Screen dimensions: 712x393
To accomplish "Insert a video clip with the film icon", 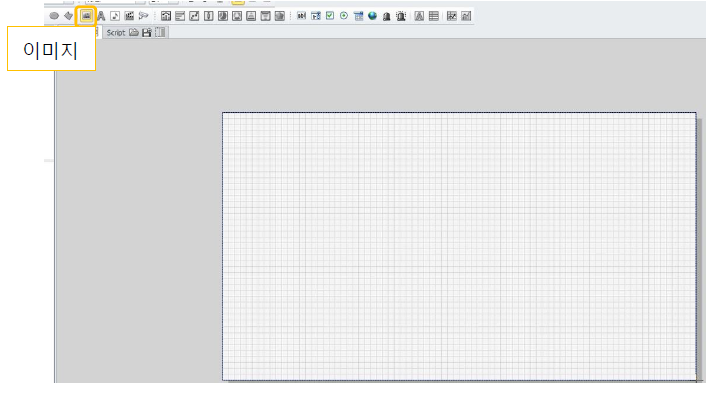I will 129,16.
